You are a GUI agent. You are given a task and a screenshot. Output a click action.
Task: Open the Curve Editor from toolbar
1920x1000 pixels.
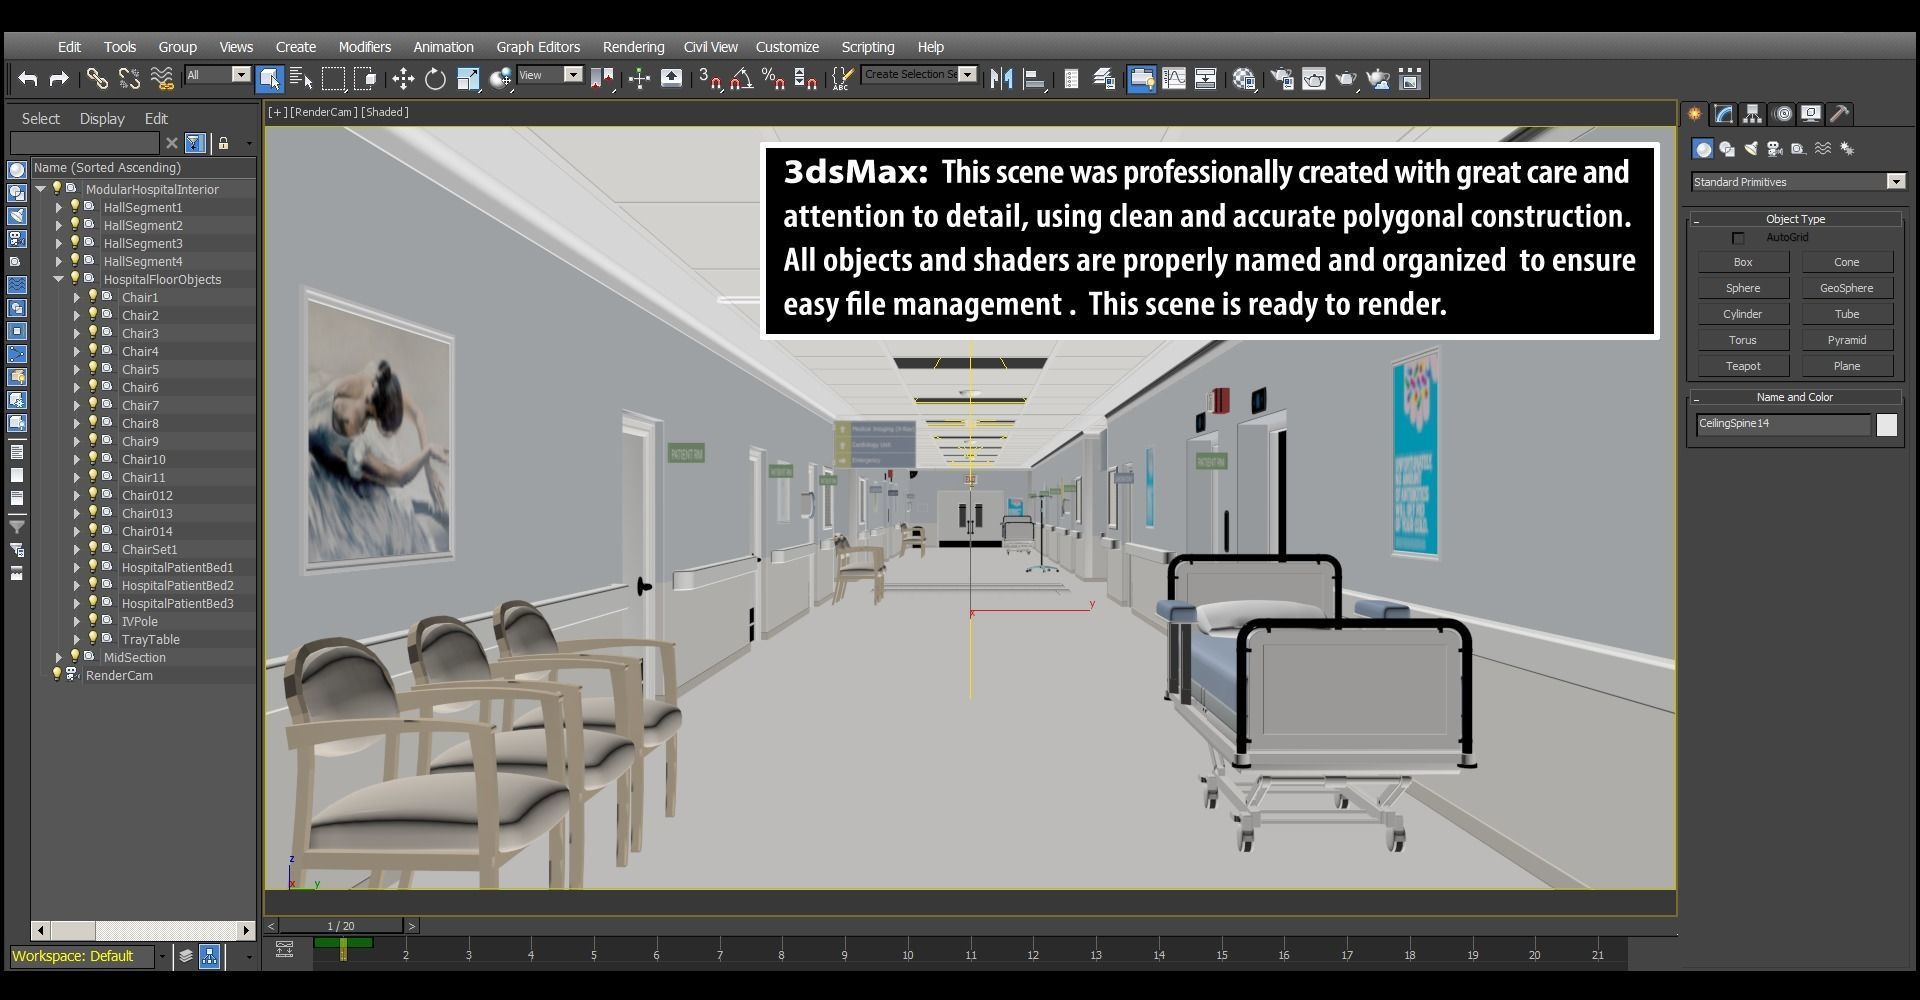coord(1174,78)
